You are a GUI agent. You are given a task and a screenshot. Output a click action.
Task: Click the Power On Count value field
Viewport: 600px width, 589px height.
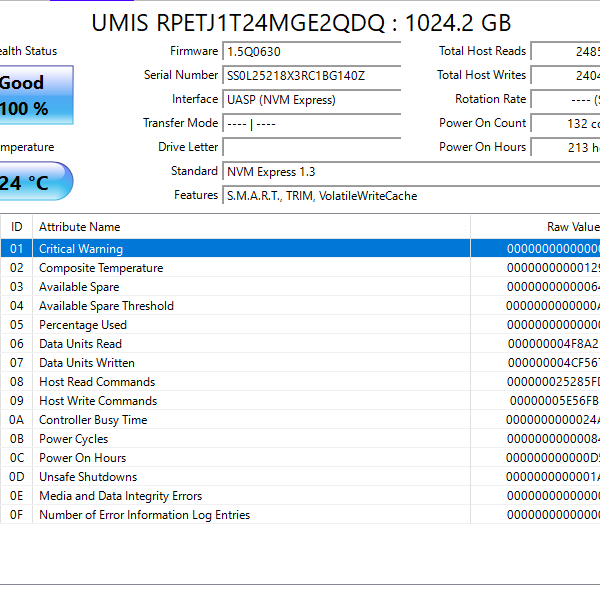click(x=565, y=124)
